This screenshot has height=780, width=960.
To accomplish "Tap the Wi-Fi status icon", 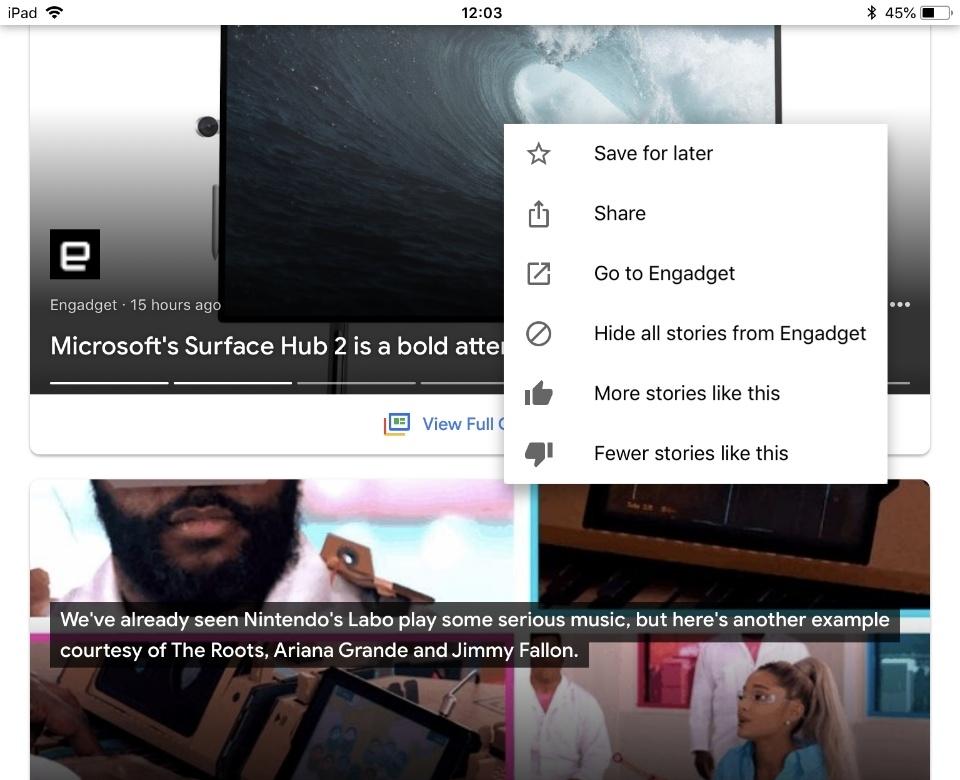I will coord(54,12).
